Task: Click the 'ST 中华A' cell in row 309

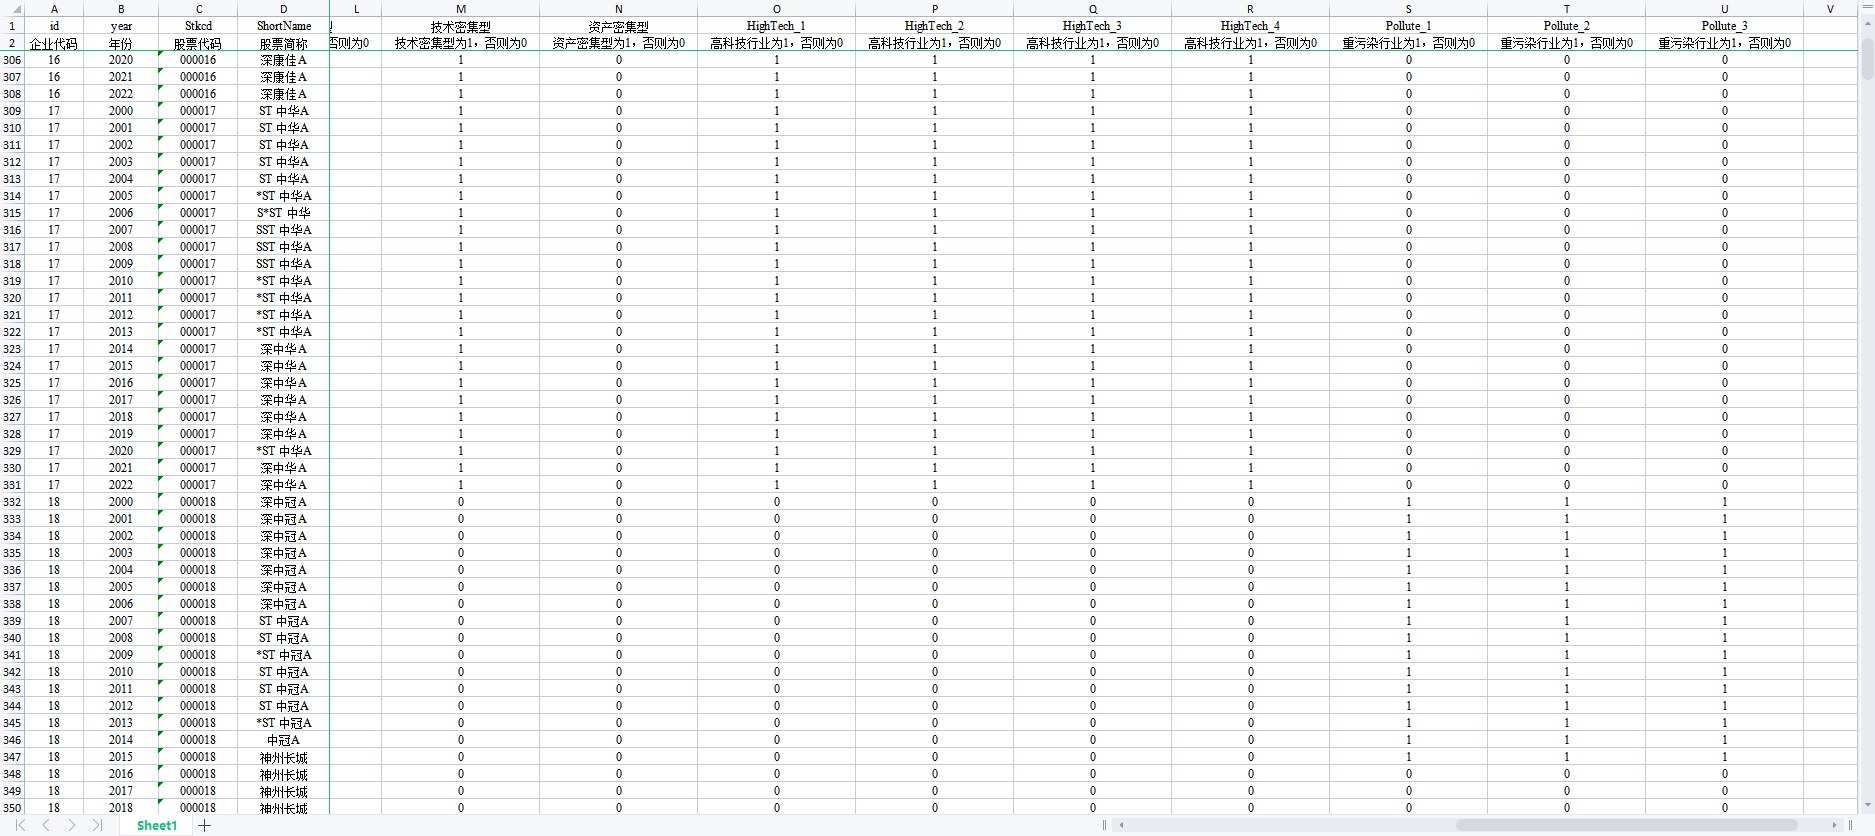Action: pos(284,111)
